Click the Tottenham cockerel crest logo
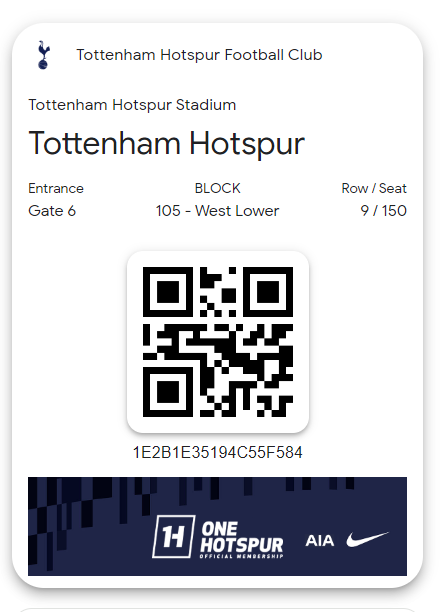This screenshot has width=440, height=612. 43,55
